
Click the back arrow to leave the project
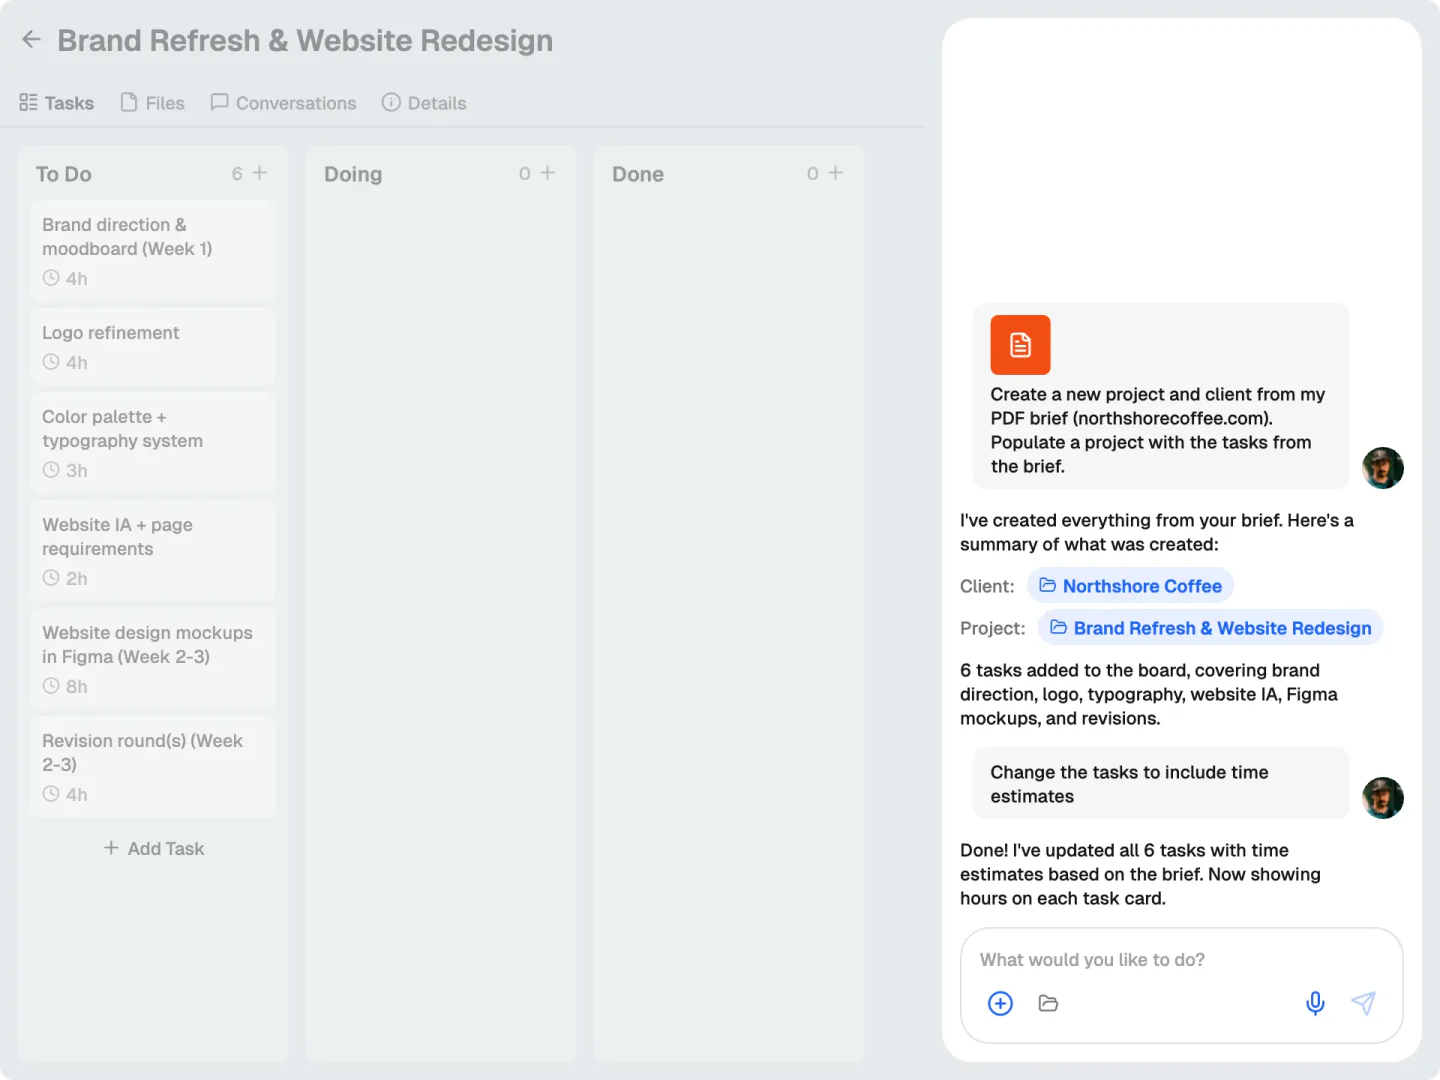(31, 39)
